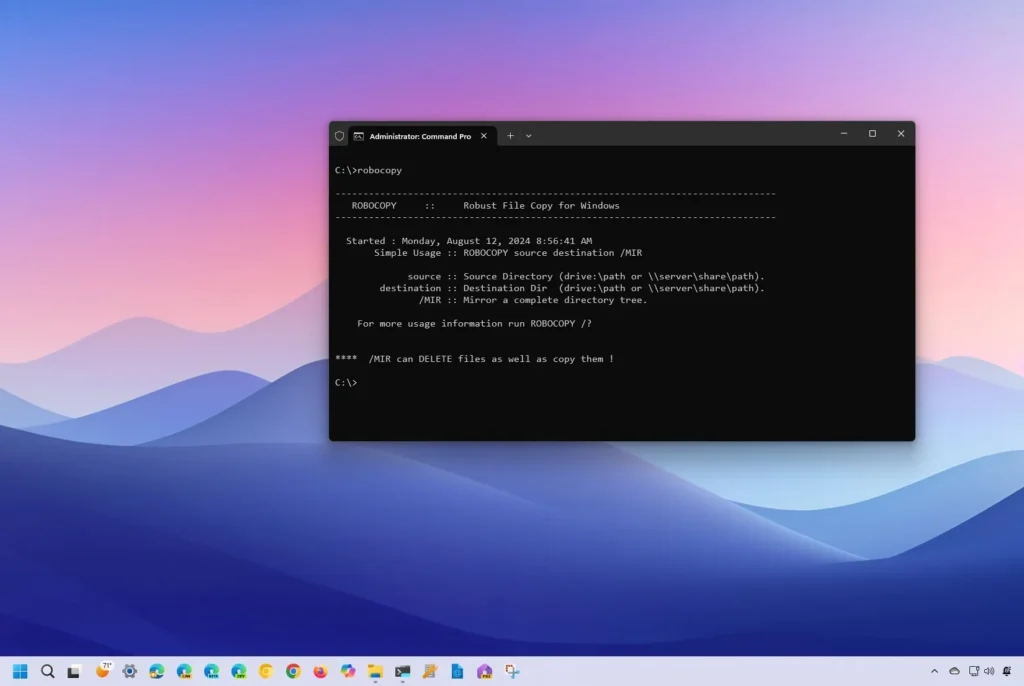Open File Explorer from taskbar

point(375,671)
